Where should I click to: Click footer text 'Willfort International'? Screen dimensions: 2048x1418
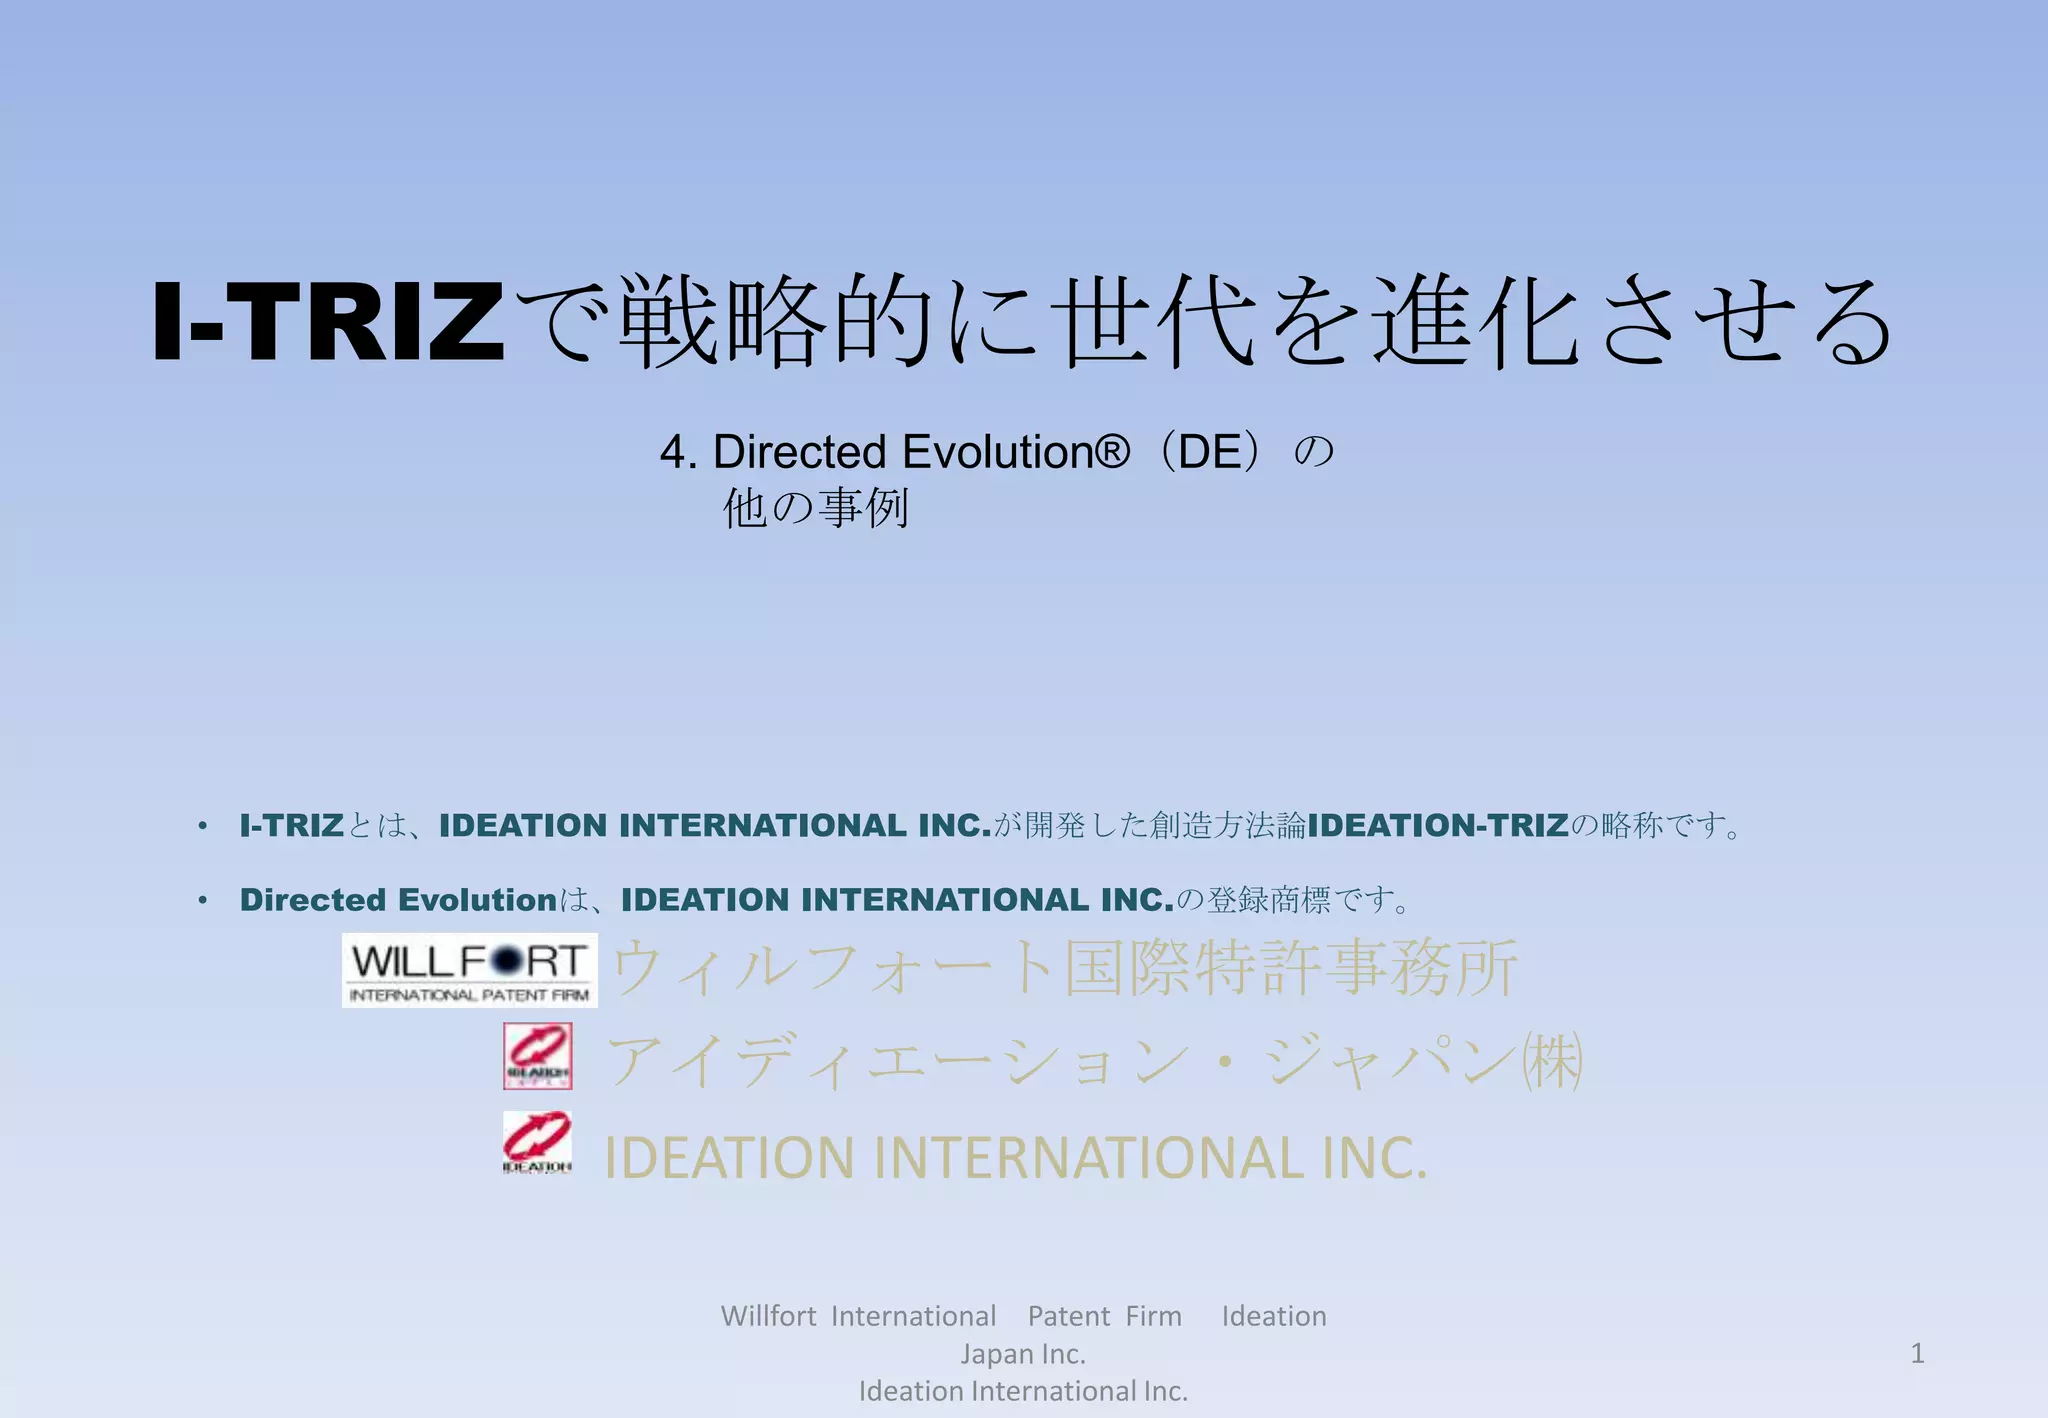coord(858,1316)
